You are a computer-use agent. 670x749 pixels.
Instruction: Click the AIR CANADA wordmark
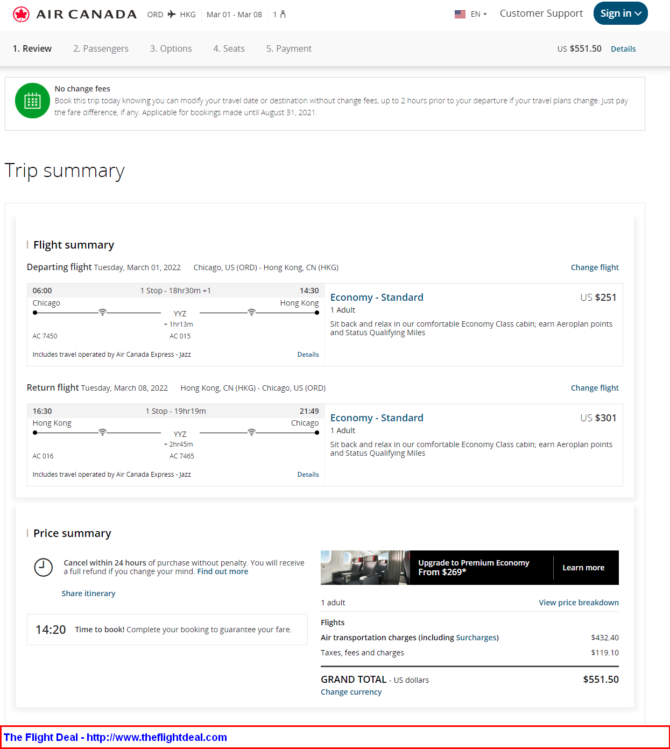click(86, 14)
